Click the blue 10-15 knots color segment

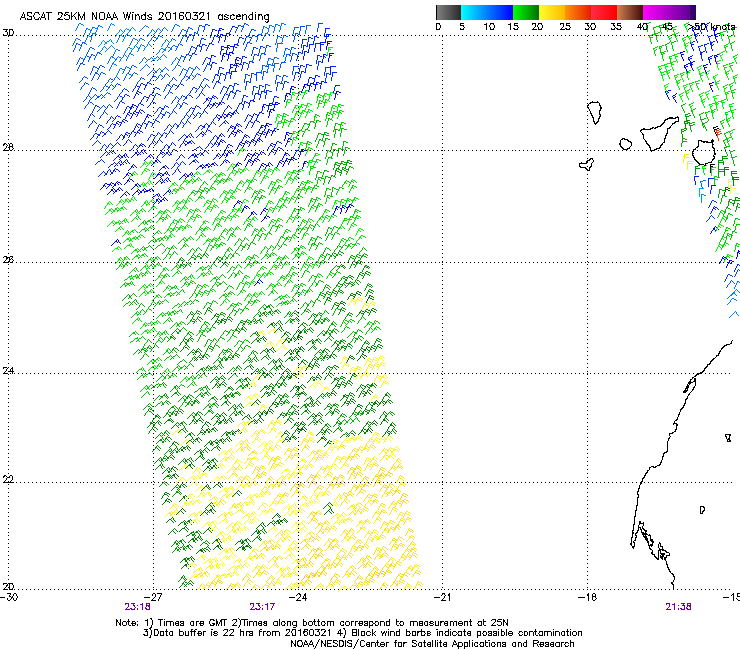click(x=500, y=12)
